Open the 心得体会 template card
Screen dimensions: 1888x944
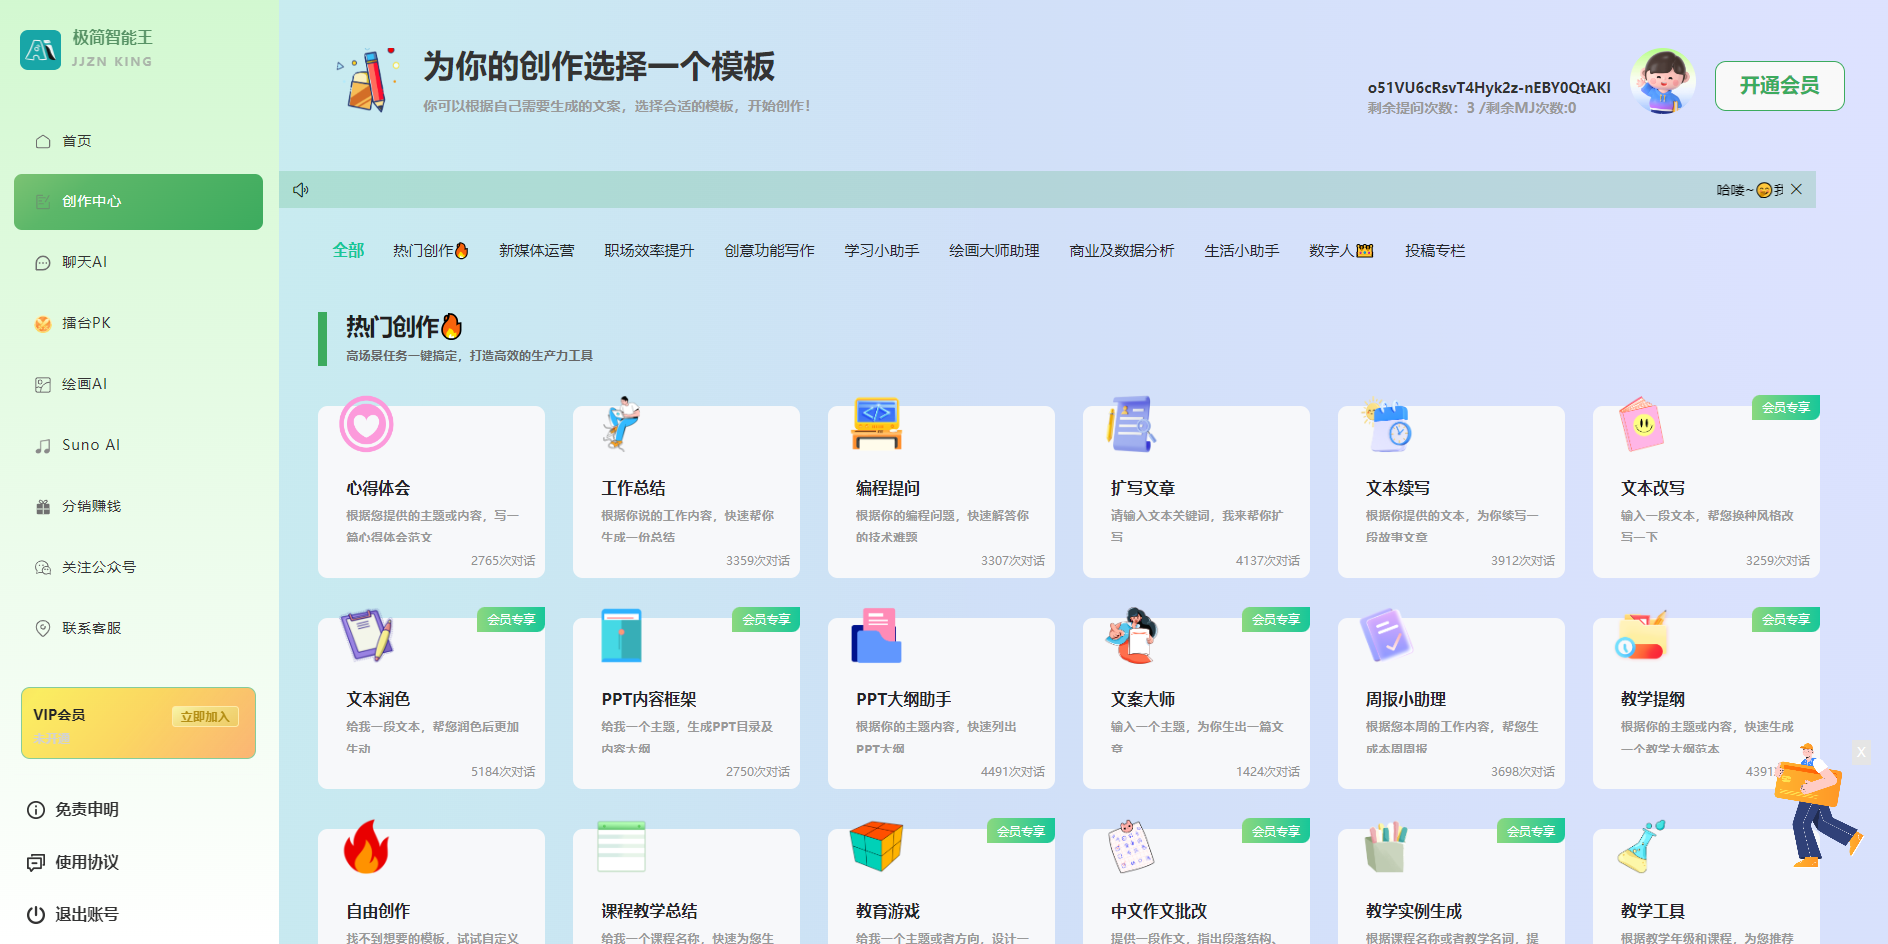coord(431,490)
